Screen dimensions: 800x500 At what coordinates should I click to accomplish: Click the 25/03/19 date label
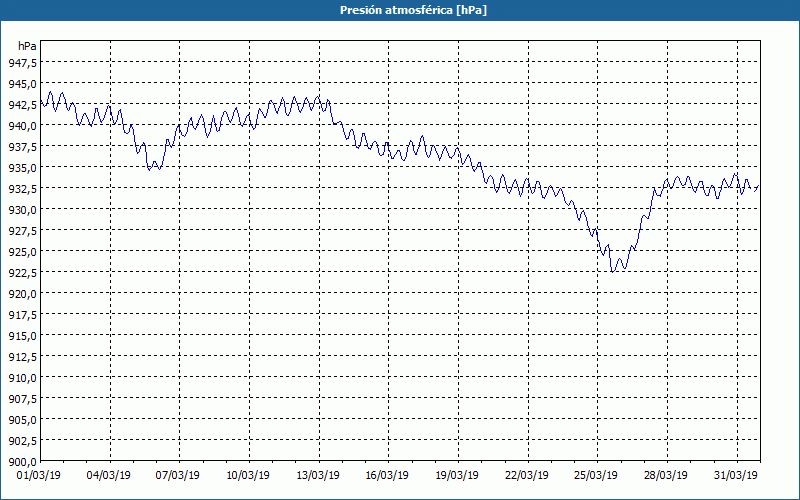[x=598, y=475]
